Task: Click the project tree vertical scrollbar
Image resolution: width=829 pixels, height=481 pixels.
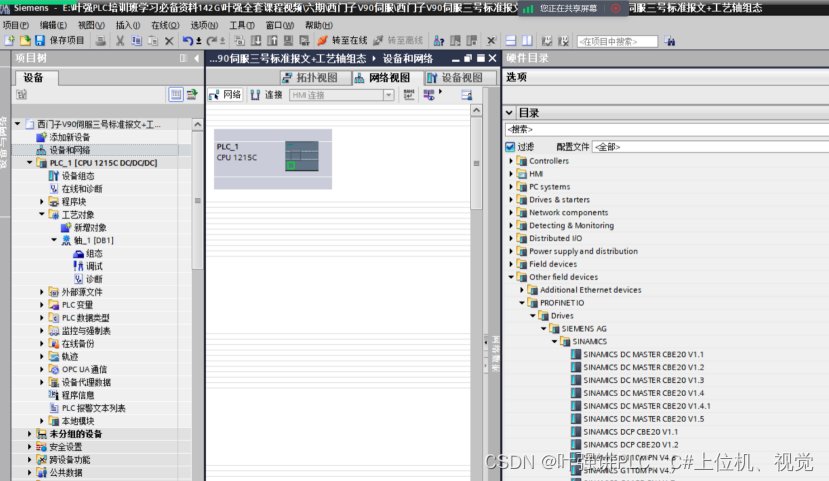Action: 198,201
